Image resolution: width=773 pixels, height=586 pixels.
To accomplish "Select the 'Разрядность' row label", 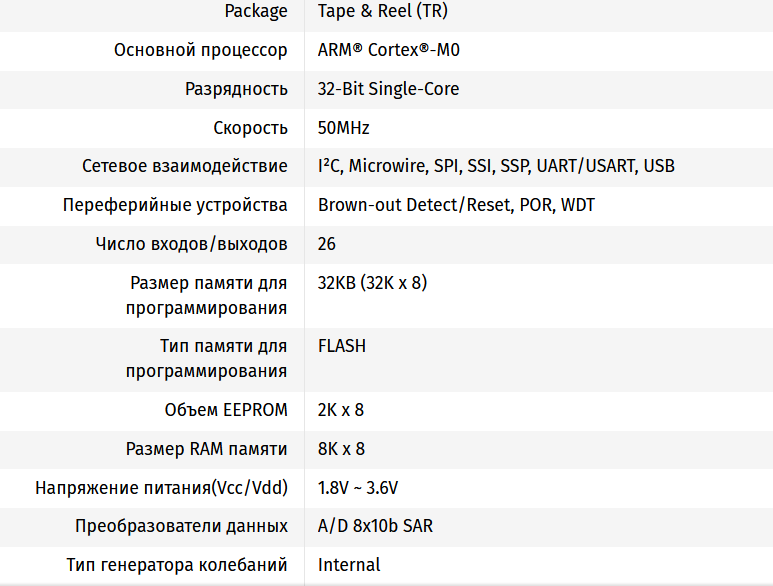I will click(236, 89).
